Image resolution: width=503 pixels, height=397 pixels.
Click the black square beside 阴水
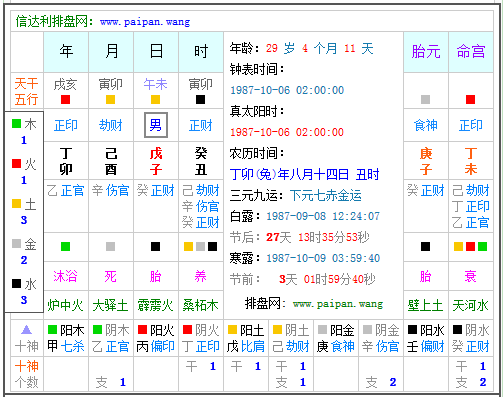tap(457, 330)
